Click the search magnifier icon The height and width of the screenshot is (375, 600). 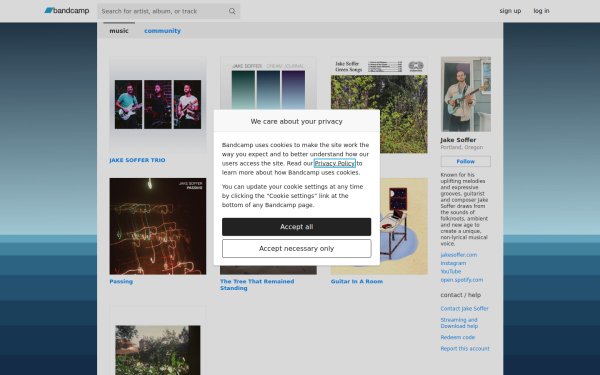pos(232,11)
